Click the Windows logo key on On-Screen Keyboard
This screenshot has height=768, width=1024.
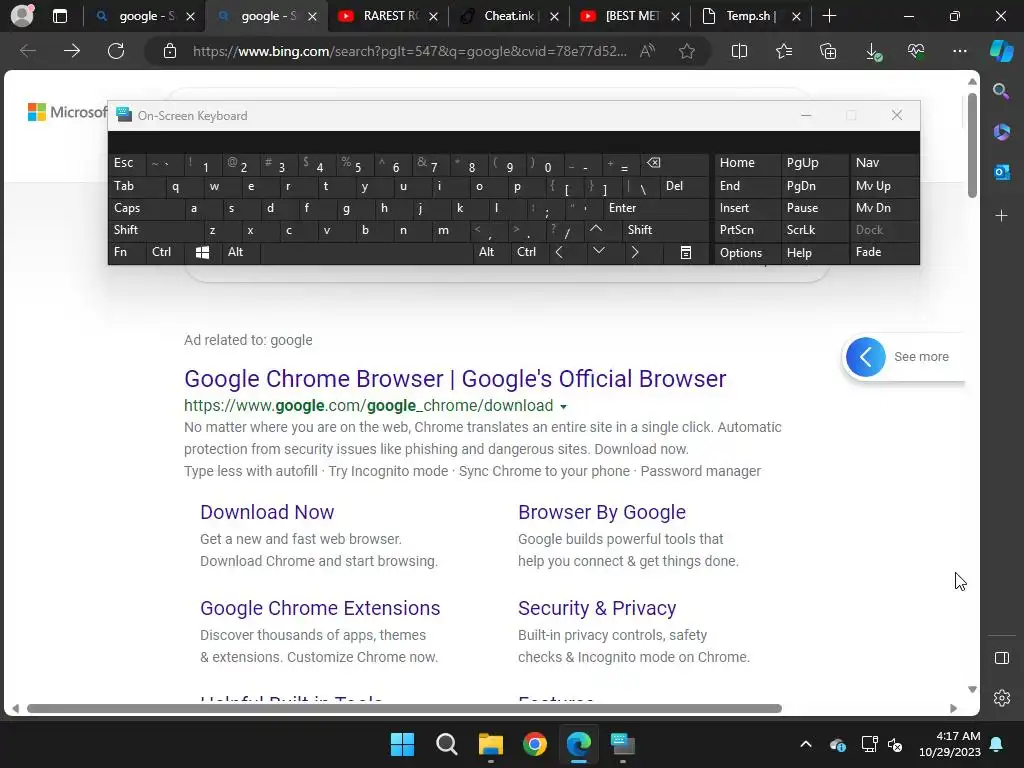click(x=202, y=253)
